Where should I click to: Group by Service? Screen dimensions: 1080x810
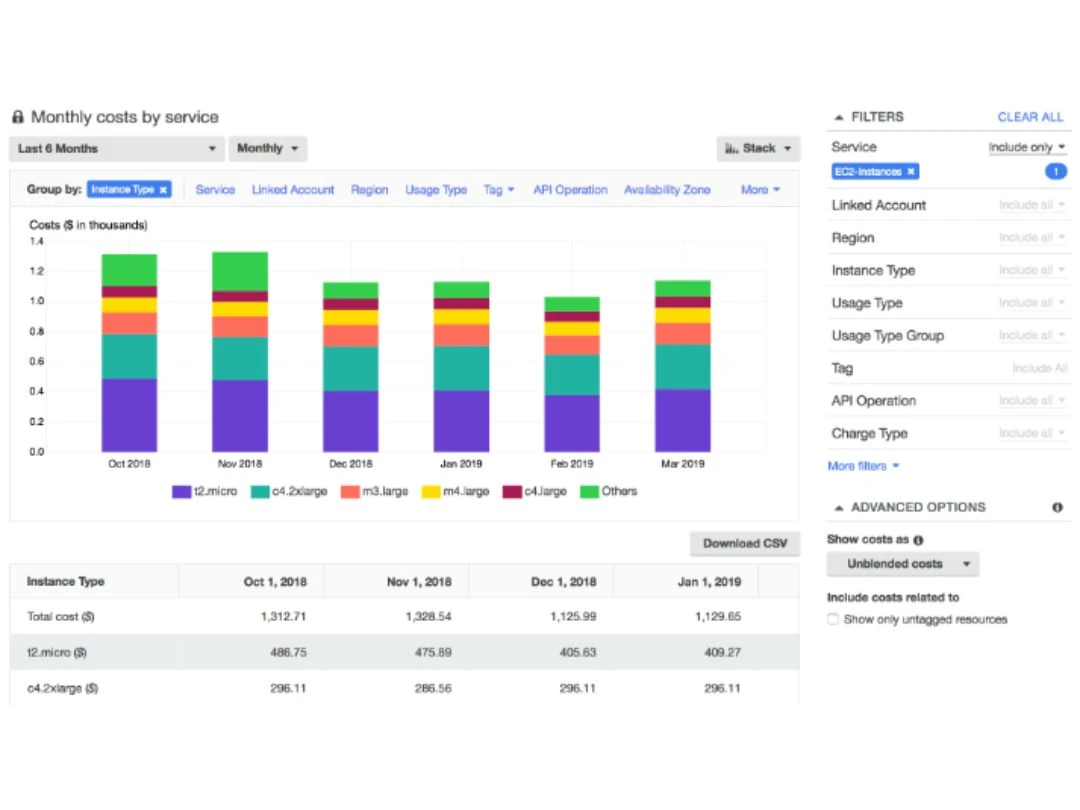tap(215, 190)
